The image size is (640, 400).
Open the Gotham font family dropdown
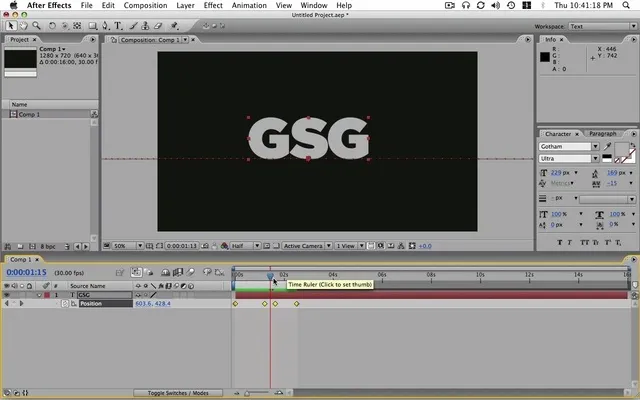click(x=569, y=147)
